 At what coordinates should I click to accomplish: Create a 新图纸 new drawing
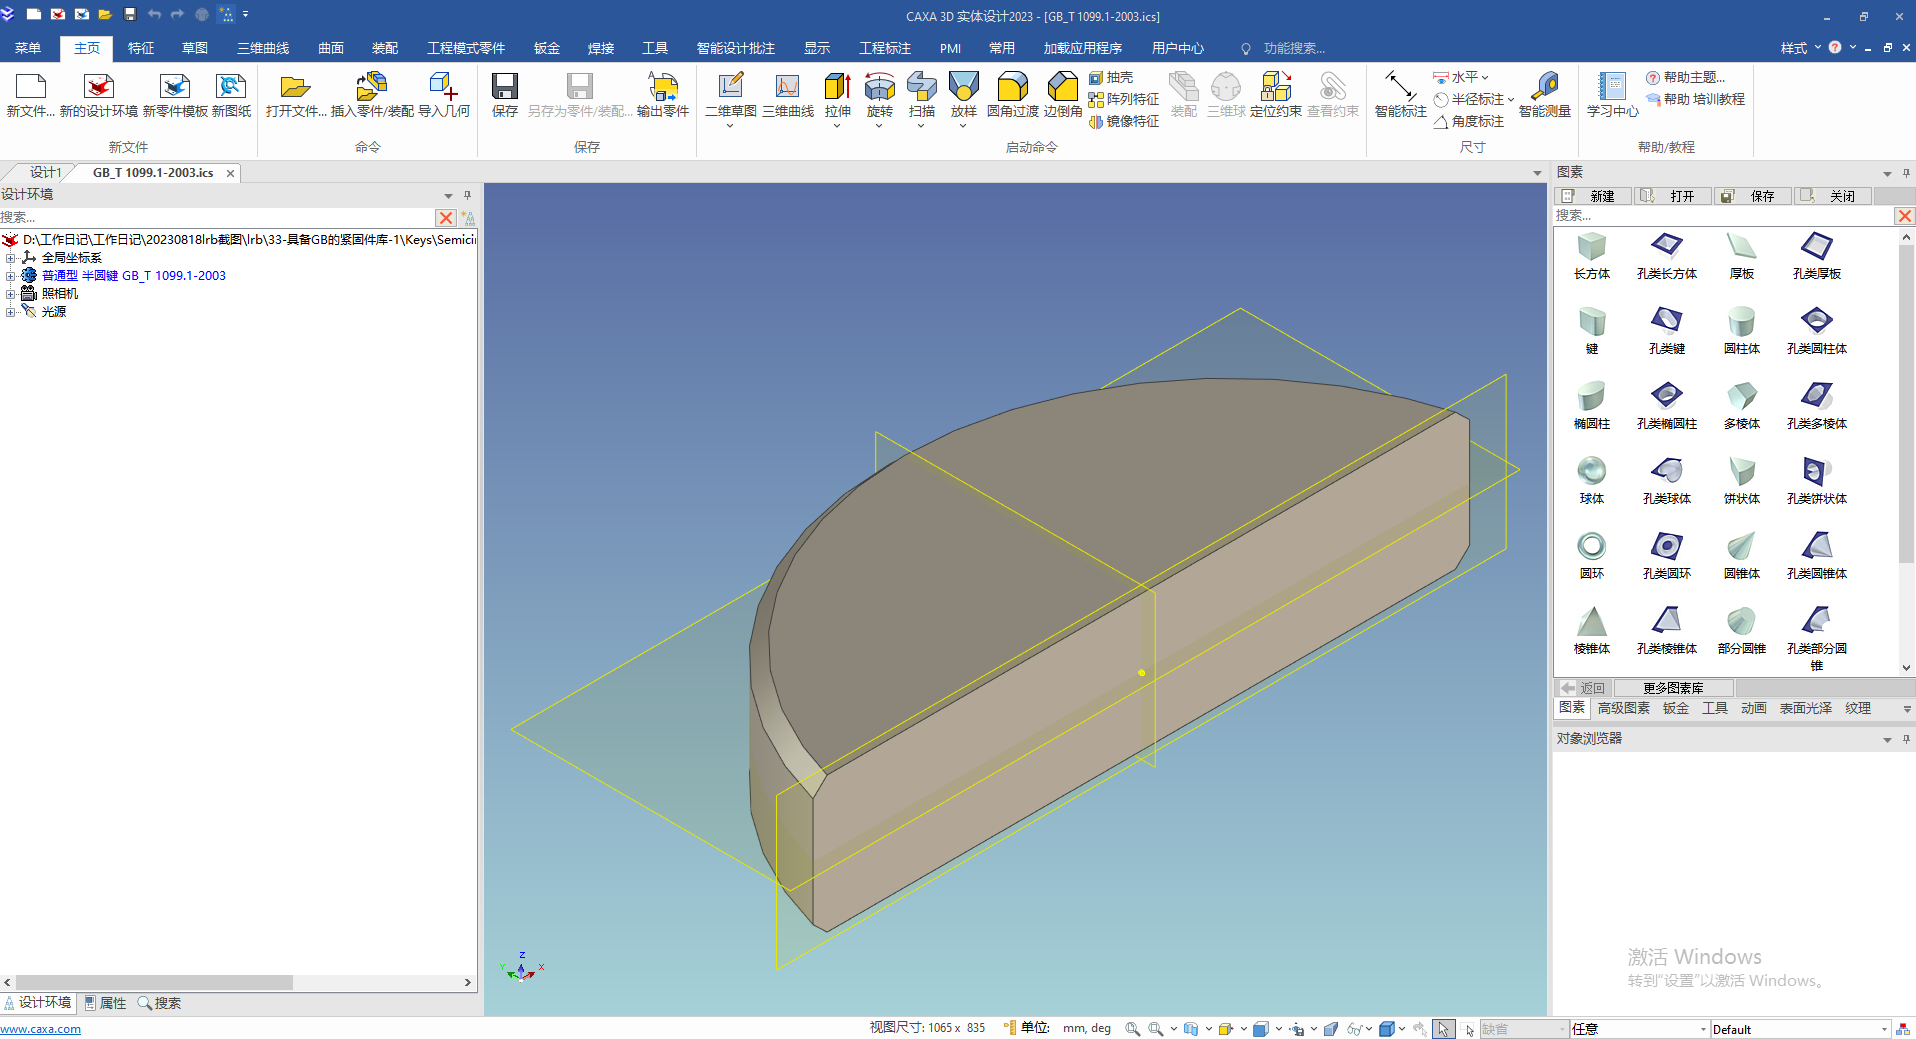(x=231, y=95)
